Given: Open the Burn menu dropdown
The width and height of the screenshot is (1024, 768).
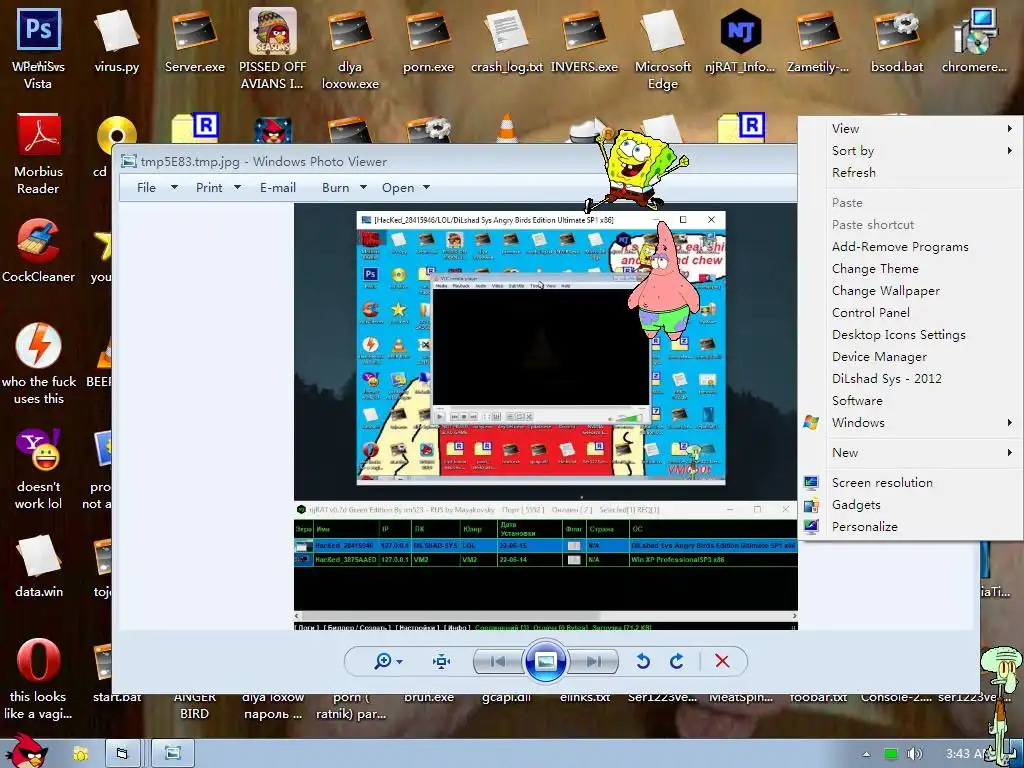Looking at the screenshot, I should (344, 188).
